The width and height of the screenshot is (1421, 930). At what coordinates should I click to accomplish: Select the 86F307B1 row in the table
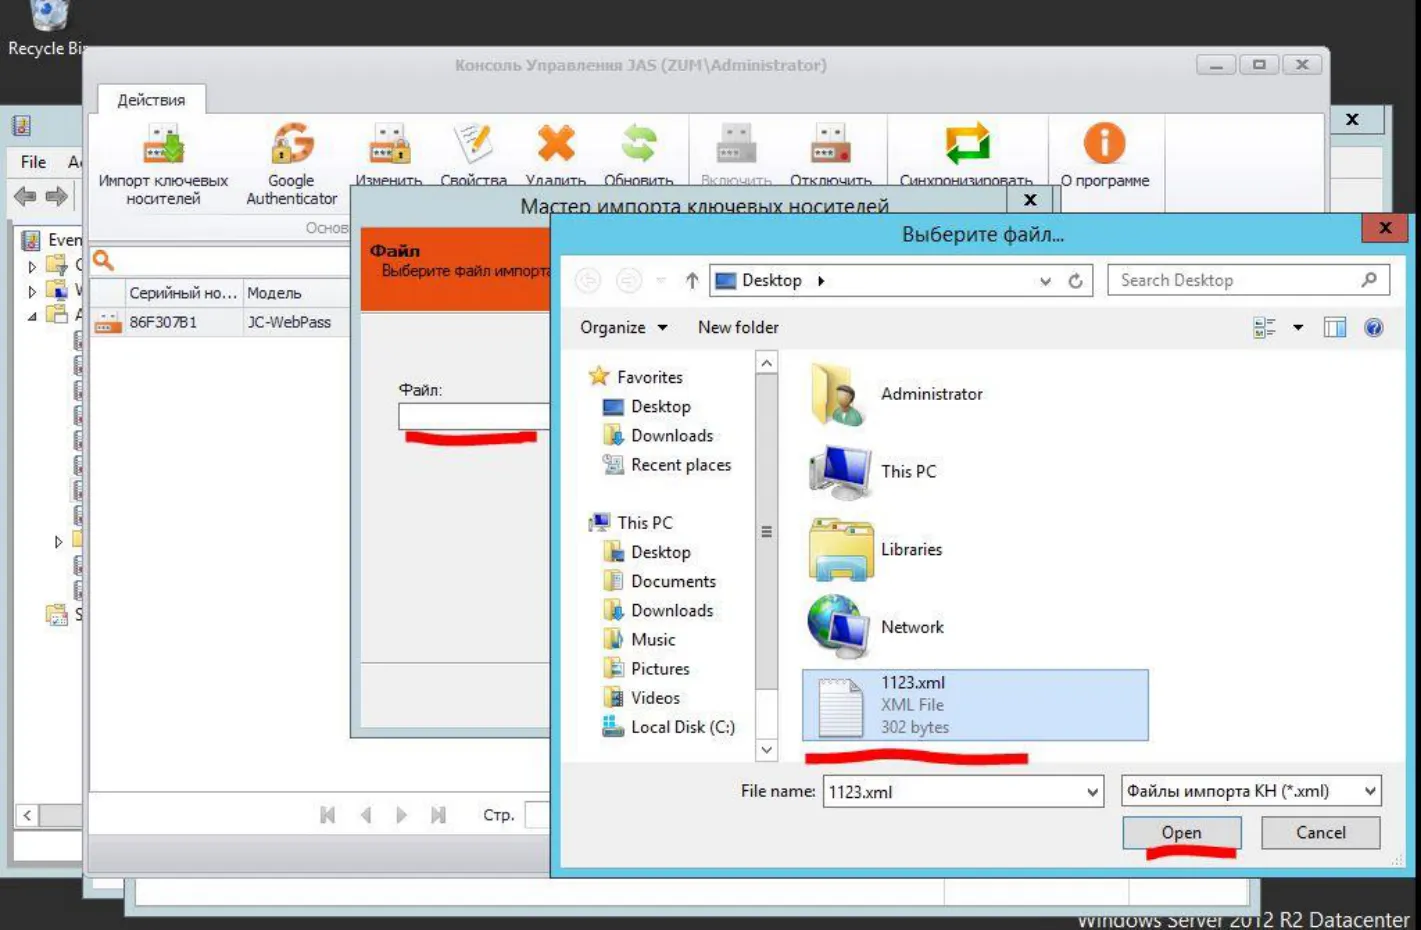tap(220, 322)
